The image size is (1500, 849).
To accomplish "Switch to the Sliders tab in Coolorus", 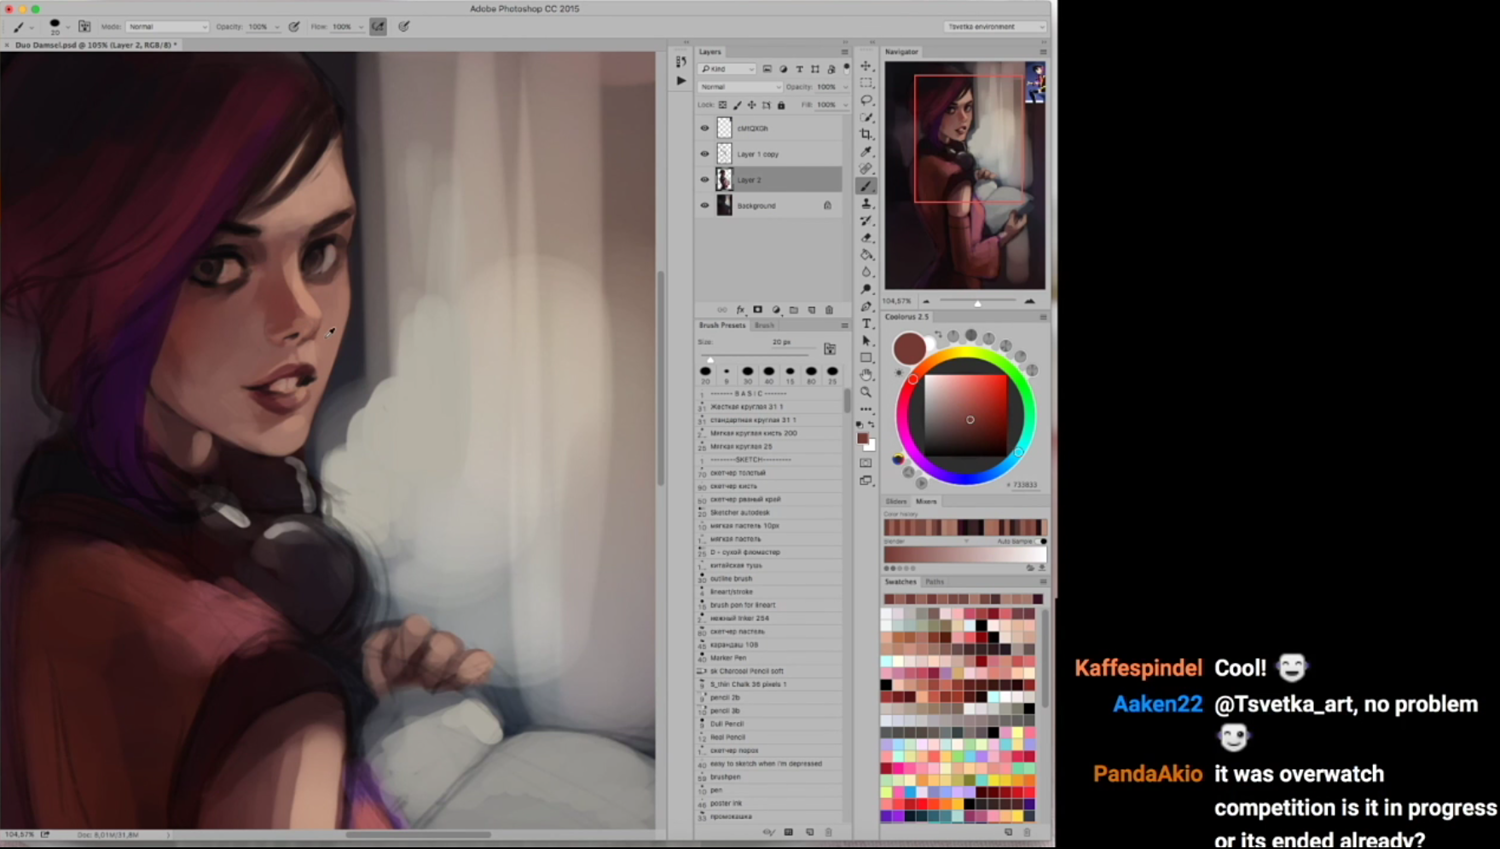I will 896,501.
